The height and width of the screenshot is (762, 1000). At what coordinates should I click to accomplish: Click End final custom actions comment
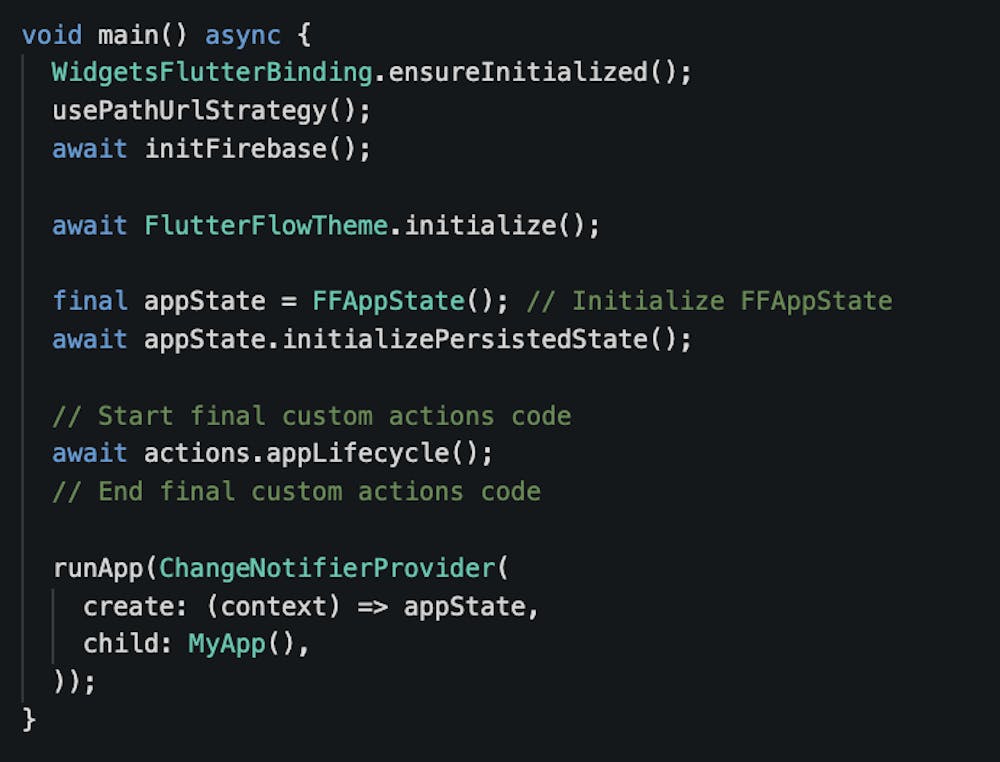point(296,491)
